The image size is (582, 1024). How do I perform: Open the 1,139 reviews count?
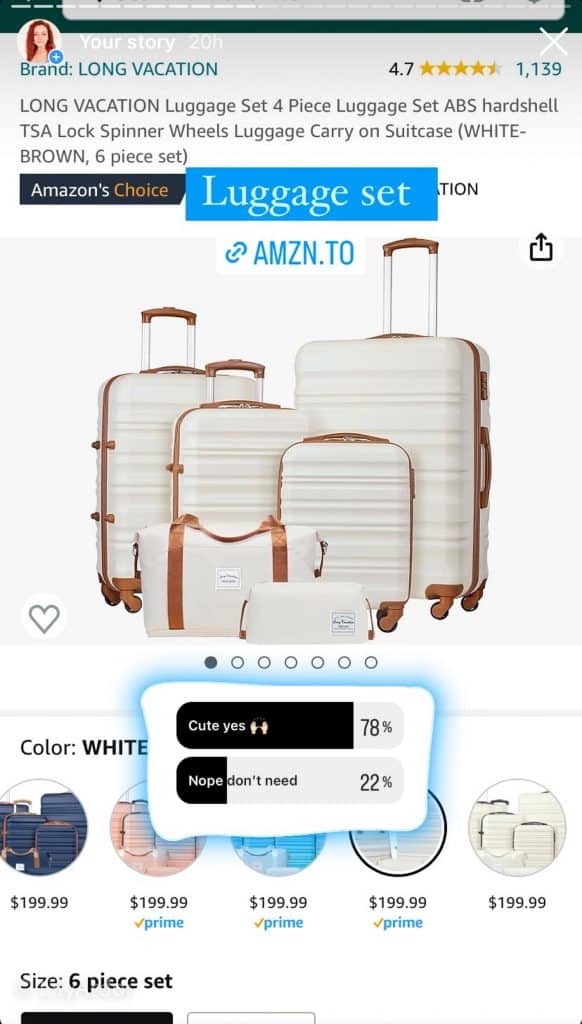538,69
